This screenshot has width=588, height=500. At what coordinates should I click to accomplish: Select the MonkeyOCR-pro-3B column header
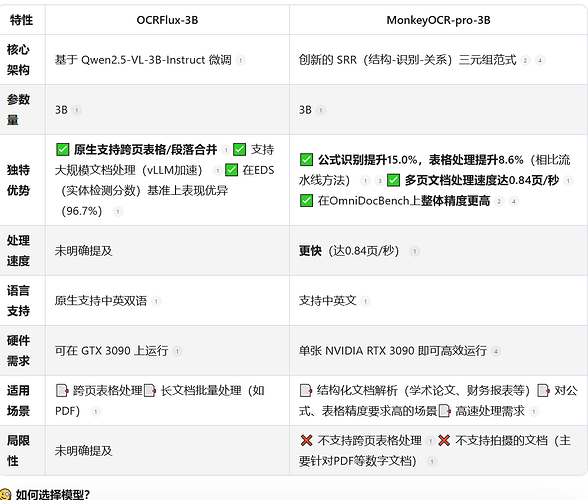coord(438,20)
